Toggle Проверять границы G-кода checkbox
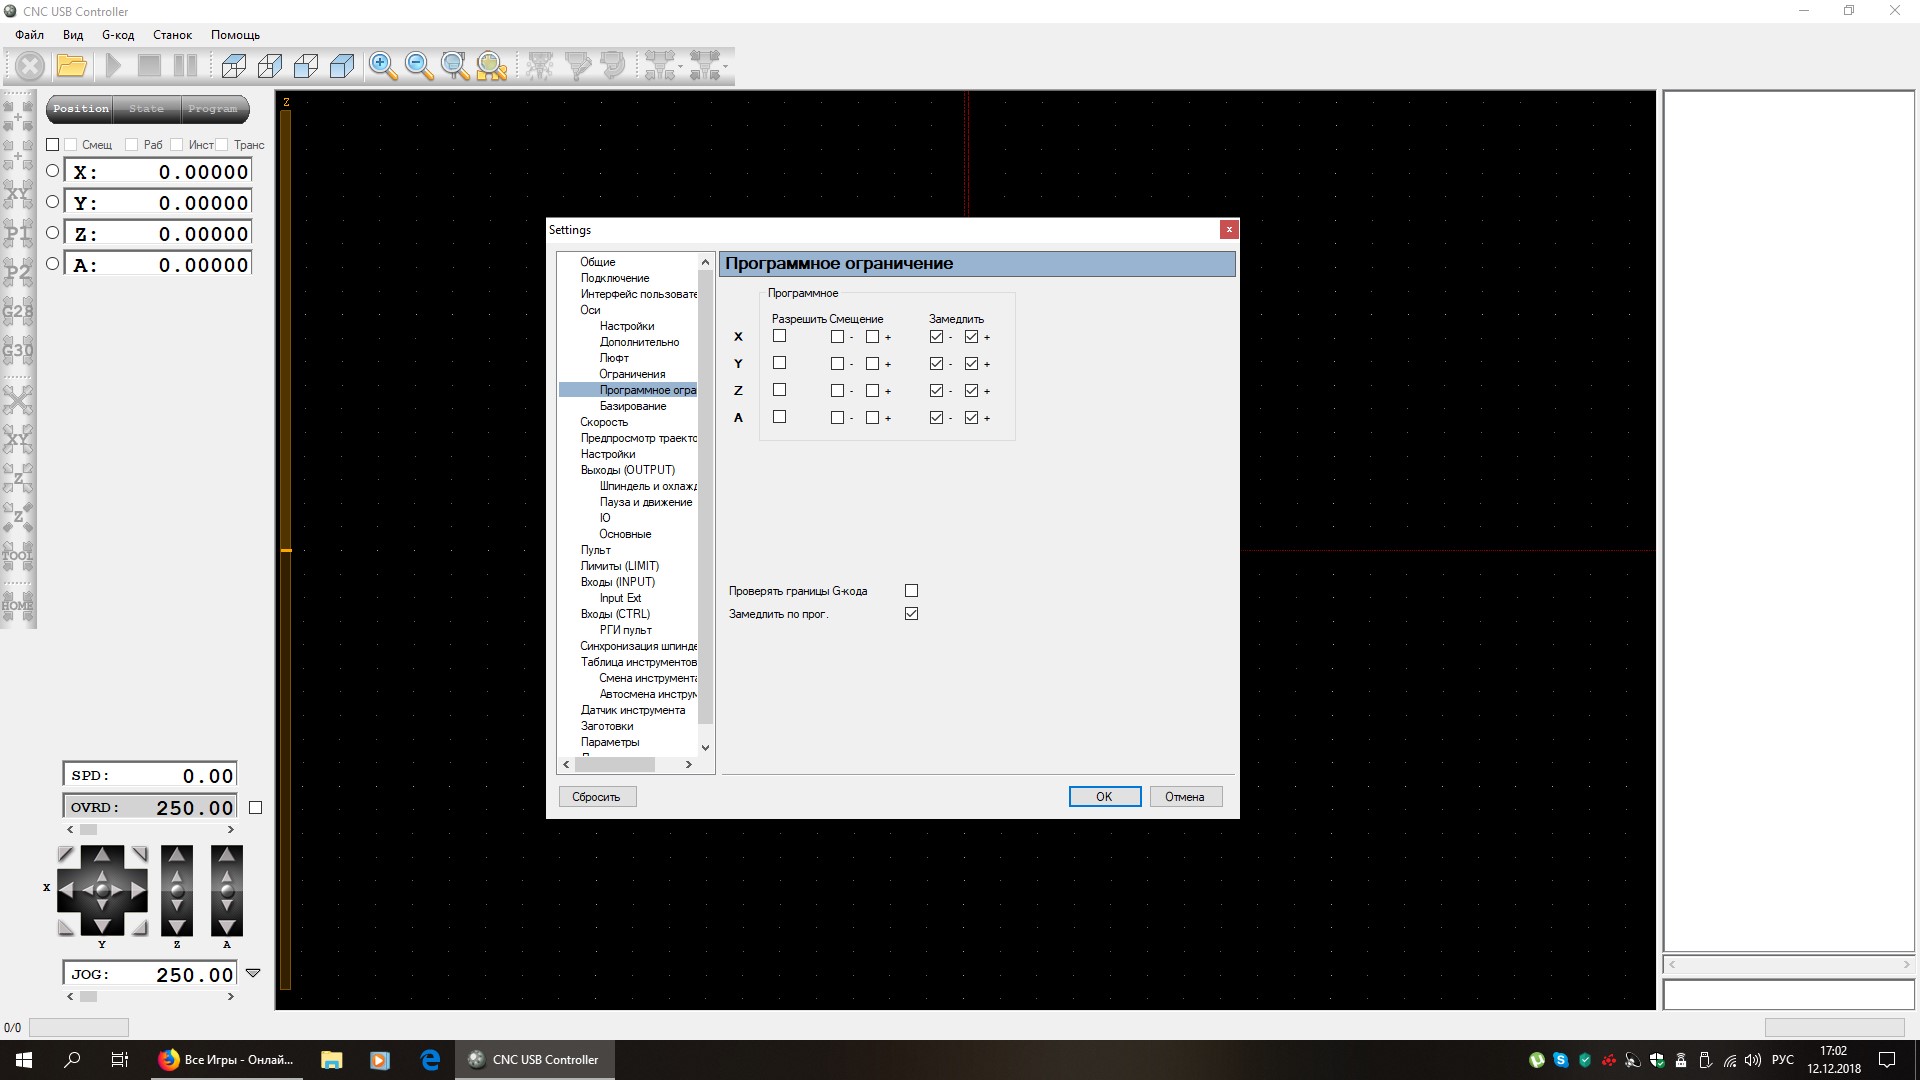 tap(911, 591)
